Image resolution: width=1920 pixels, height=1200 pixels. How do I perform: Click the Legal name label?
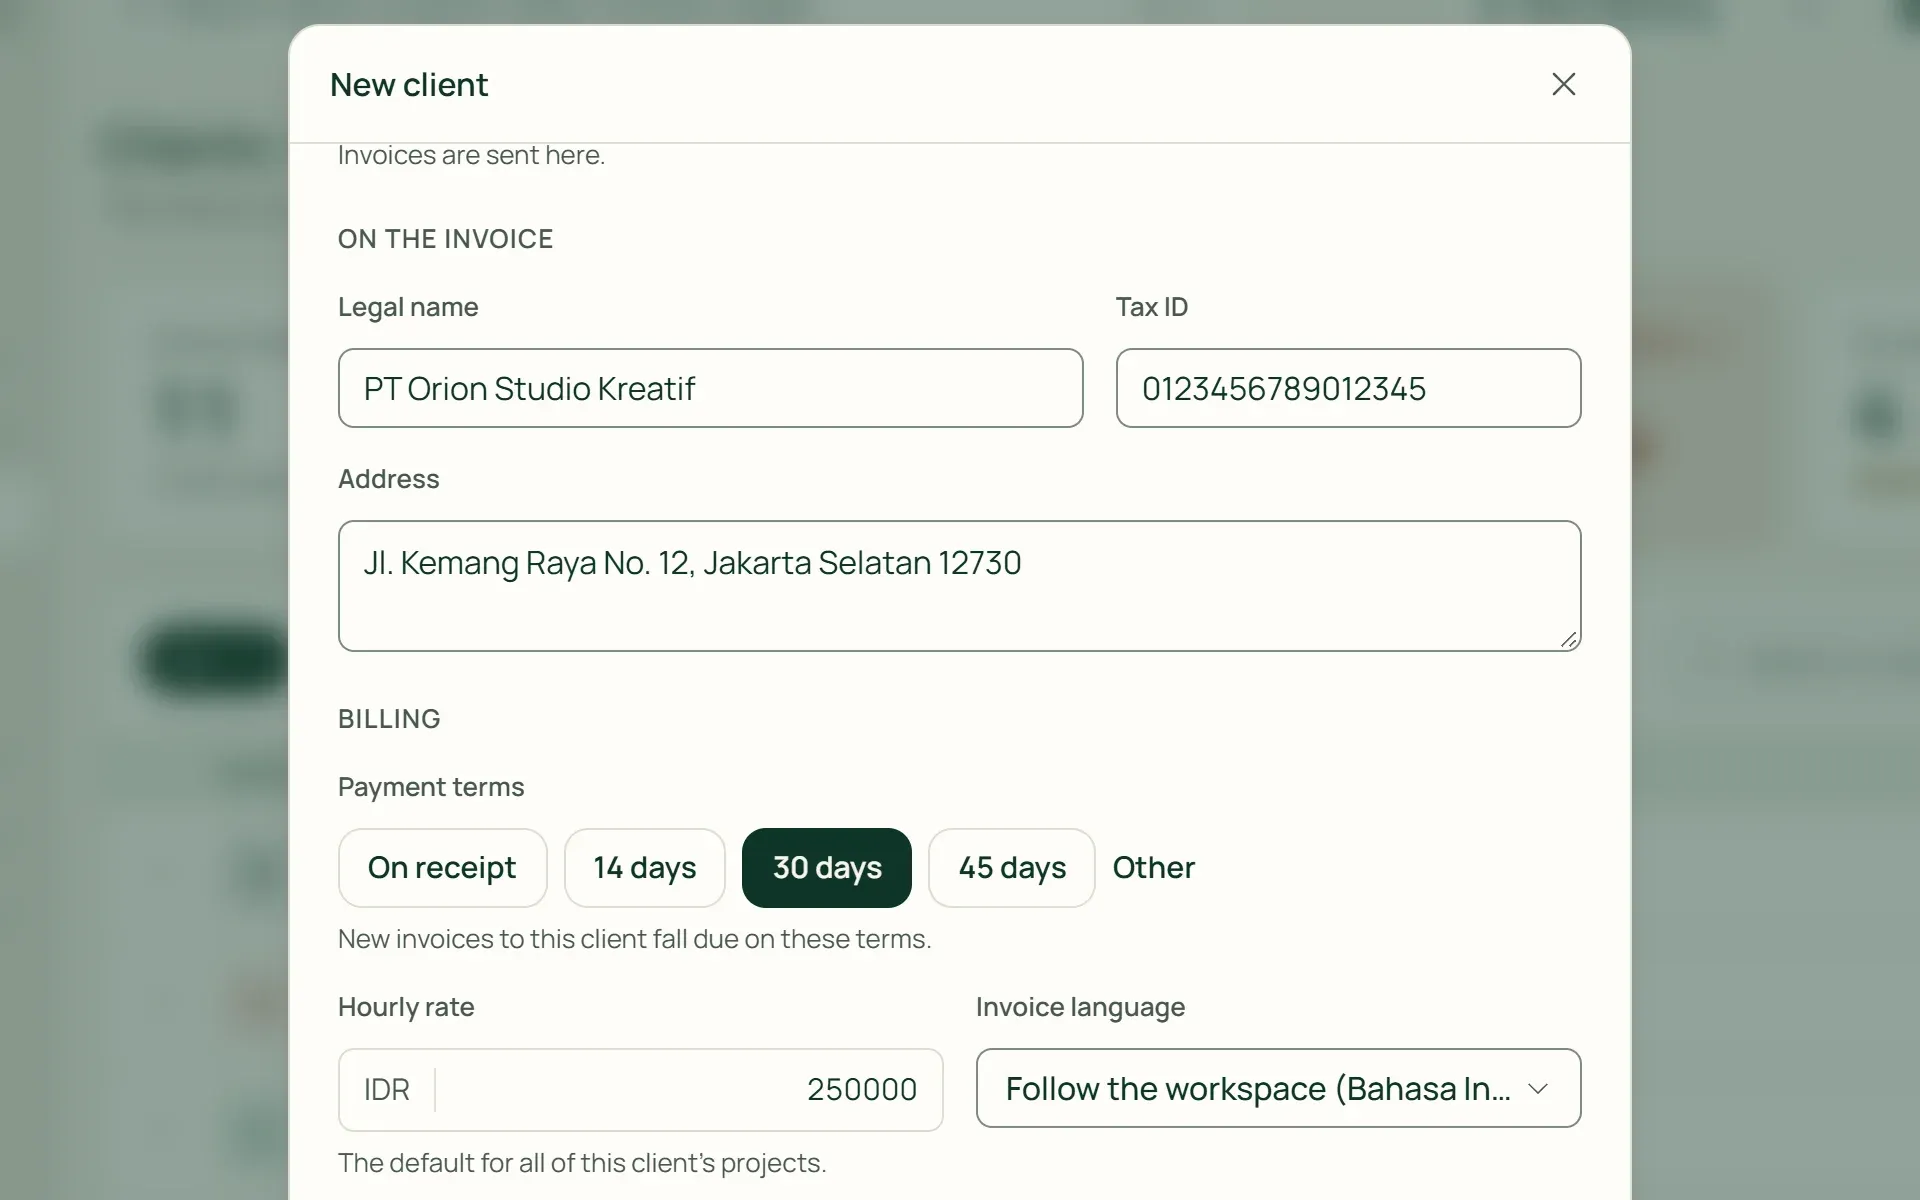pyautogui.click(x=408, y=307)
